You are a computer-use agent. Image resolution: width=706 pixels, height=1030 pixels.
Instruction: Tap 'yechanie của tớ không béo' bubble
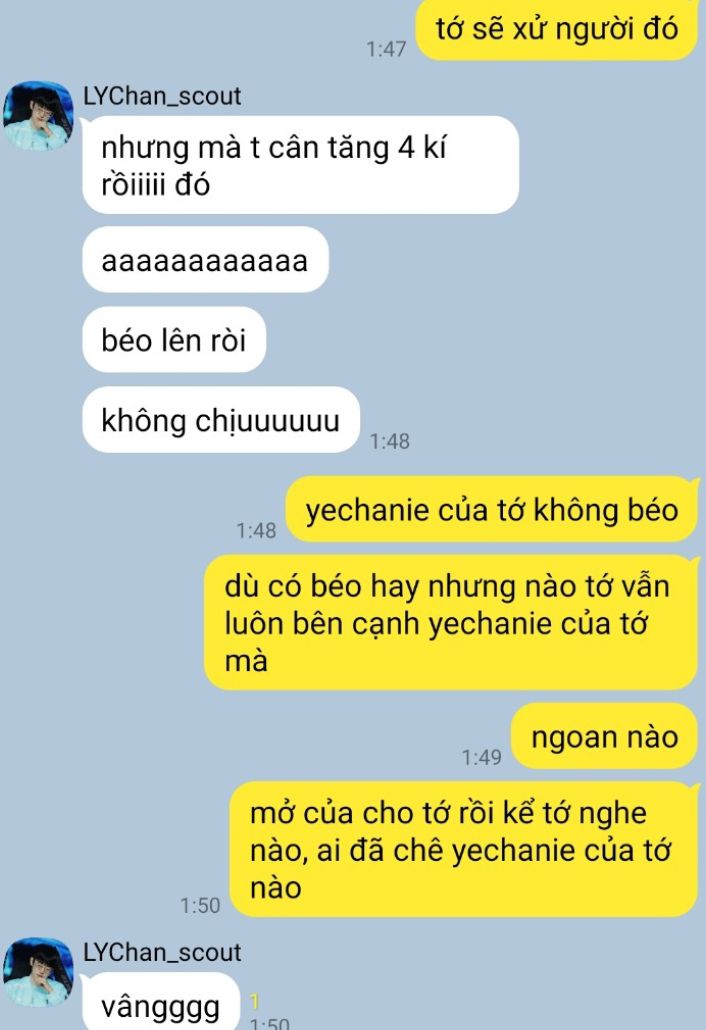point(491,510)
